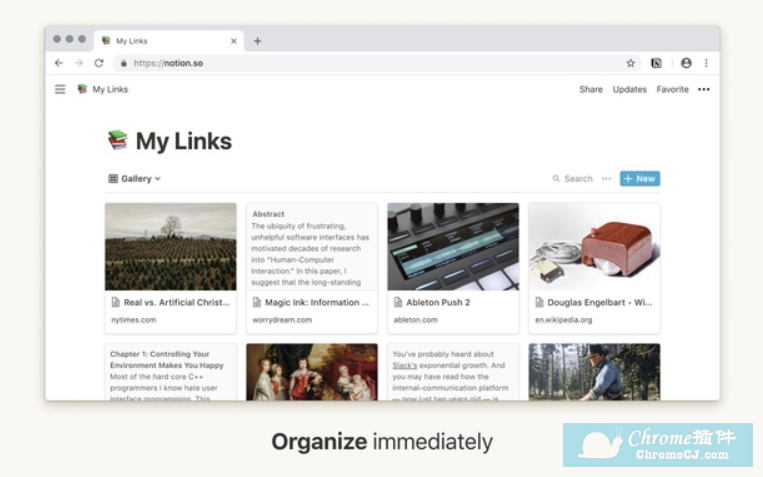Mark page as Favorite
Image resolution: width=763 pixels, height=477 pixels.
(672, 89)
